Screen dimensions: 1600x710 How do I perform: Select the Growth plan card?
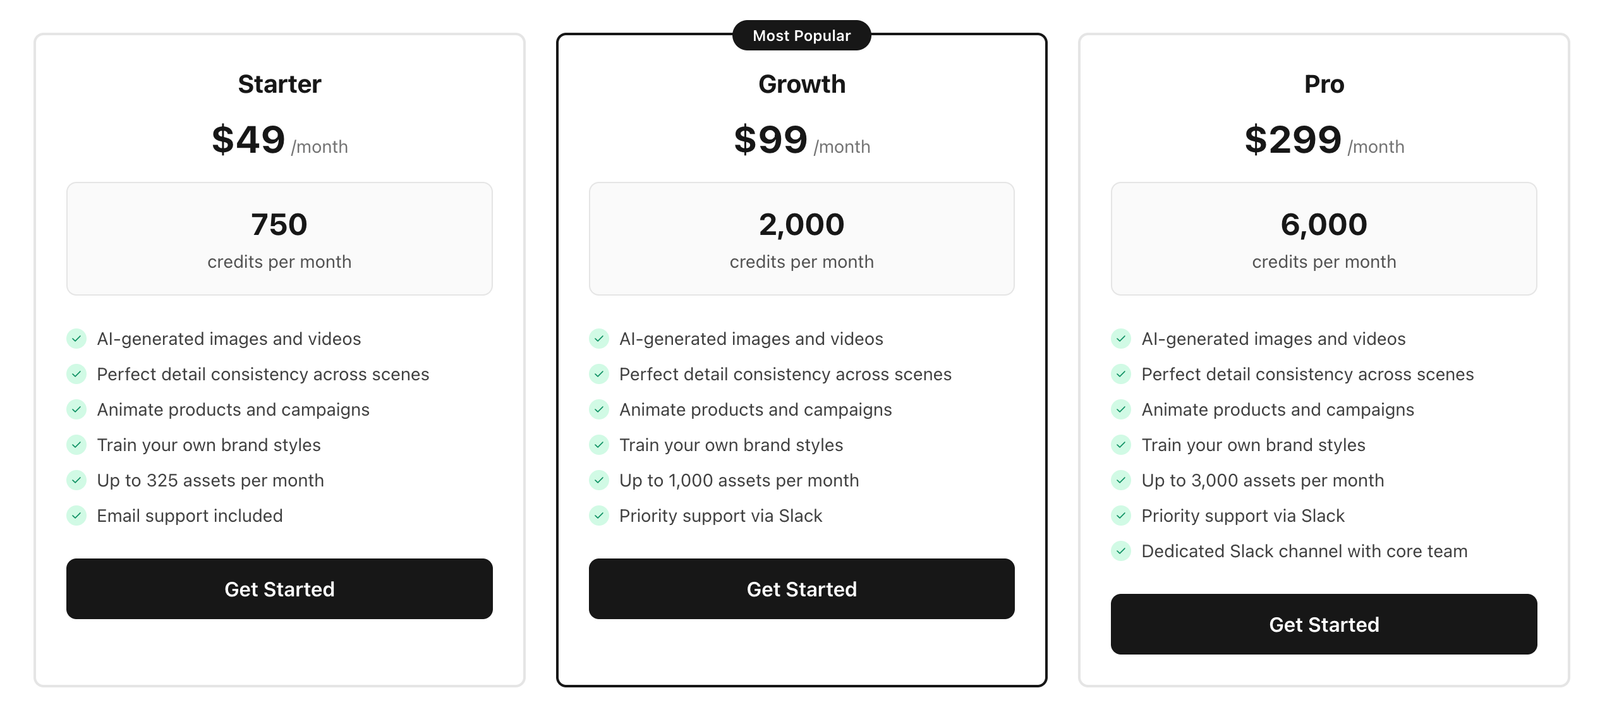coord(801,360)
